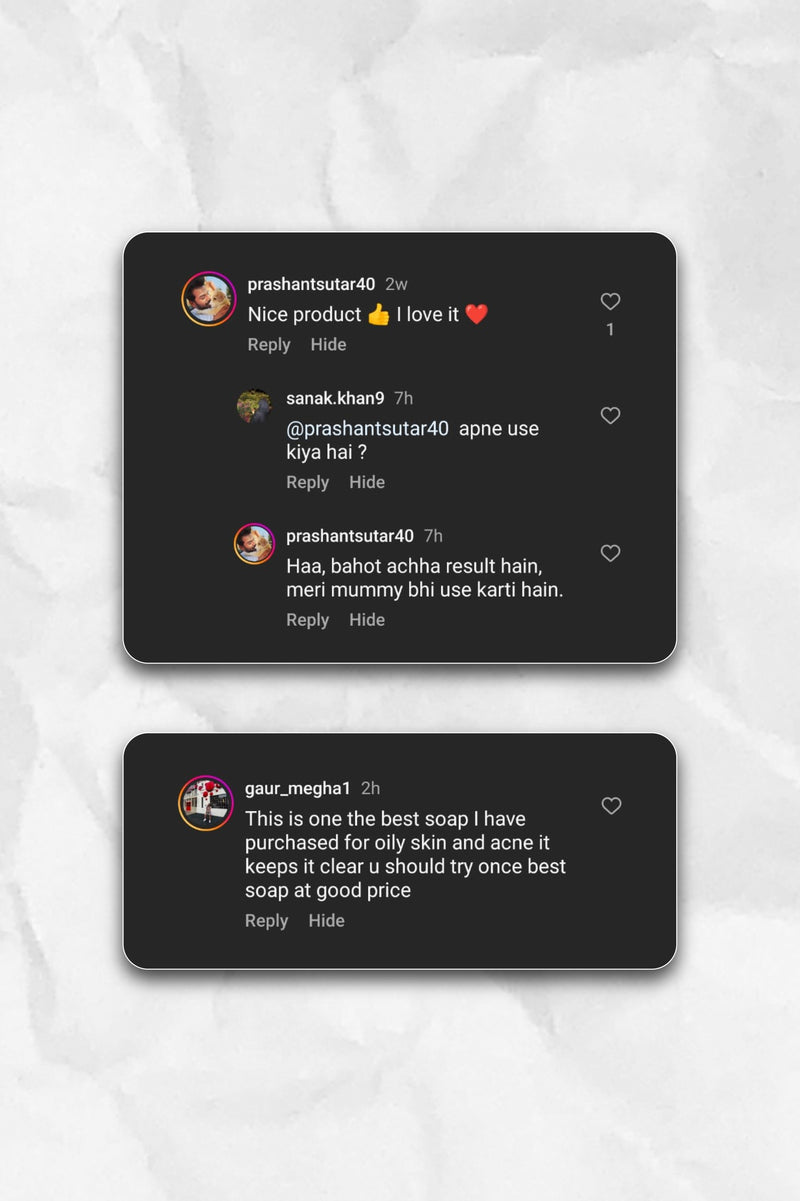Like the "Haa, bahot achha" reply
Viewport: 800px width, 1201px height.
click(x=610, y=553)
